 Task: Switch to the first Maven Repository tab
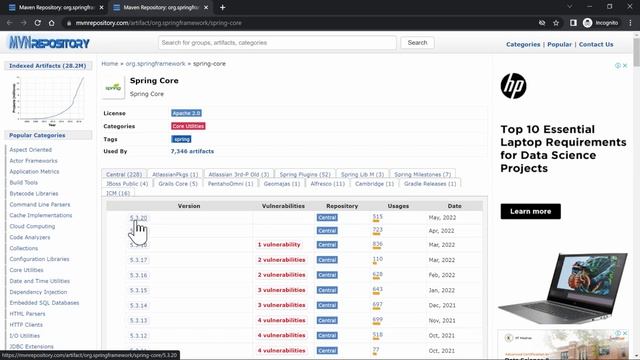(55, 7)
